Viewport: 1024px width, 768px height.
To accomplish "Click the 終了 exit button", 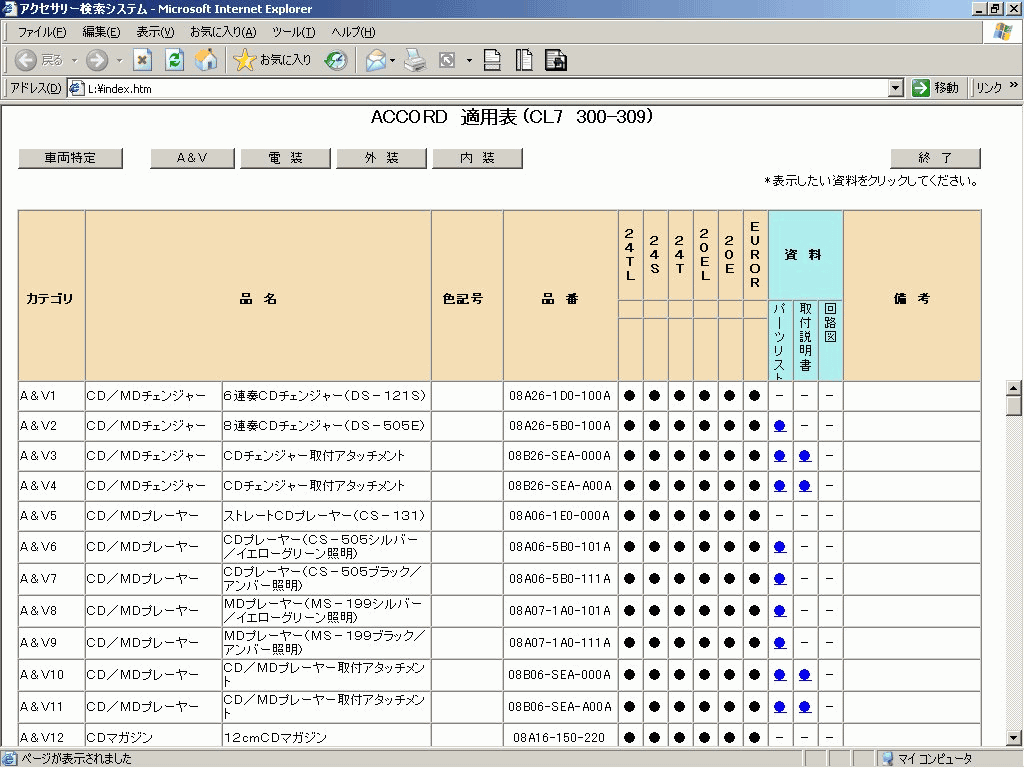I will [935, 158].
